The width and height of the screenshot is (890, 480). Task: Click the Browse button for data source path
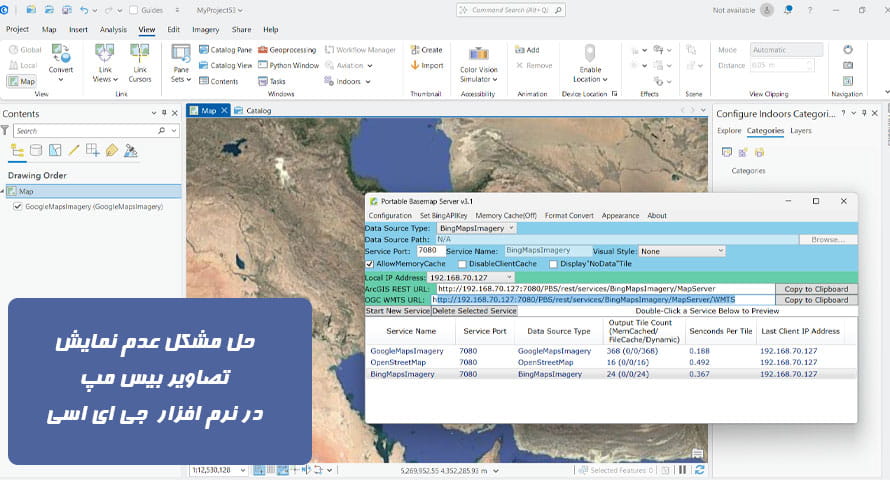point(828,239)
